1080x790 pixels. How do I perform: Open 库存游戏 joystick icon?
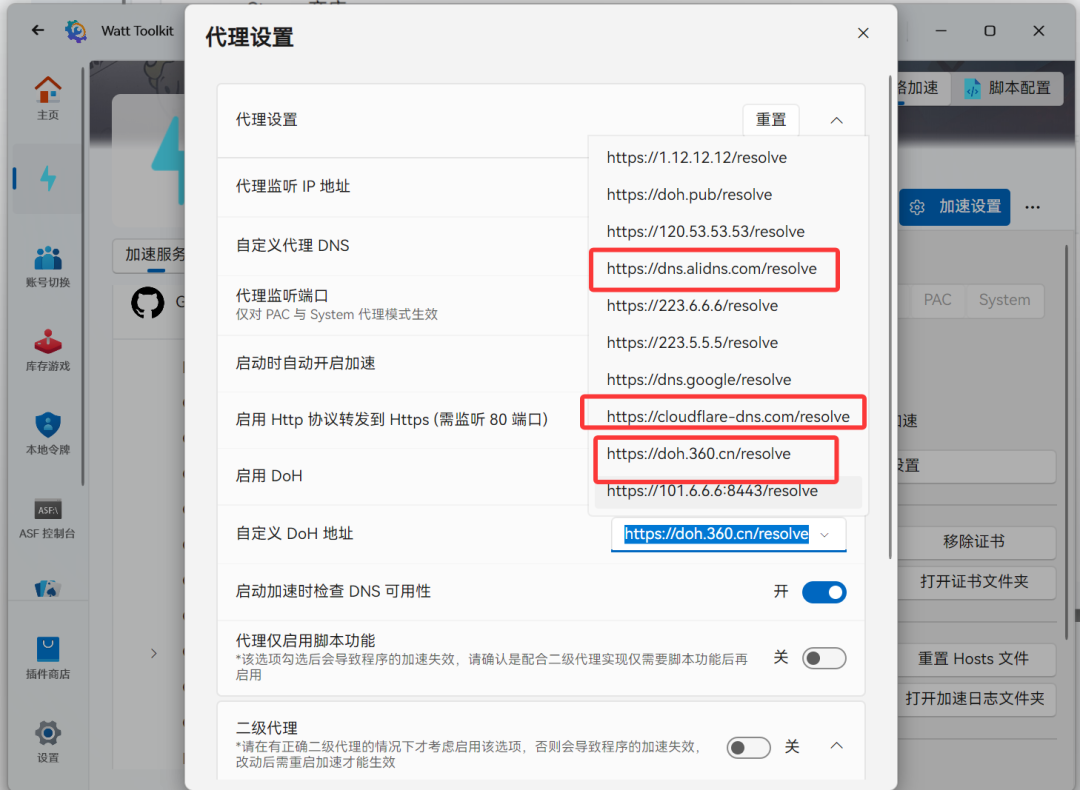click(48, 350)
